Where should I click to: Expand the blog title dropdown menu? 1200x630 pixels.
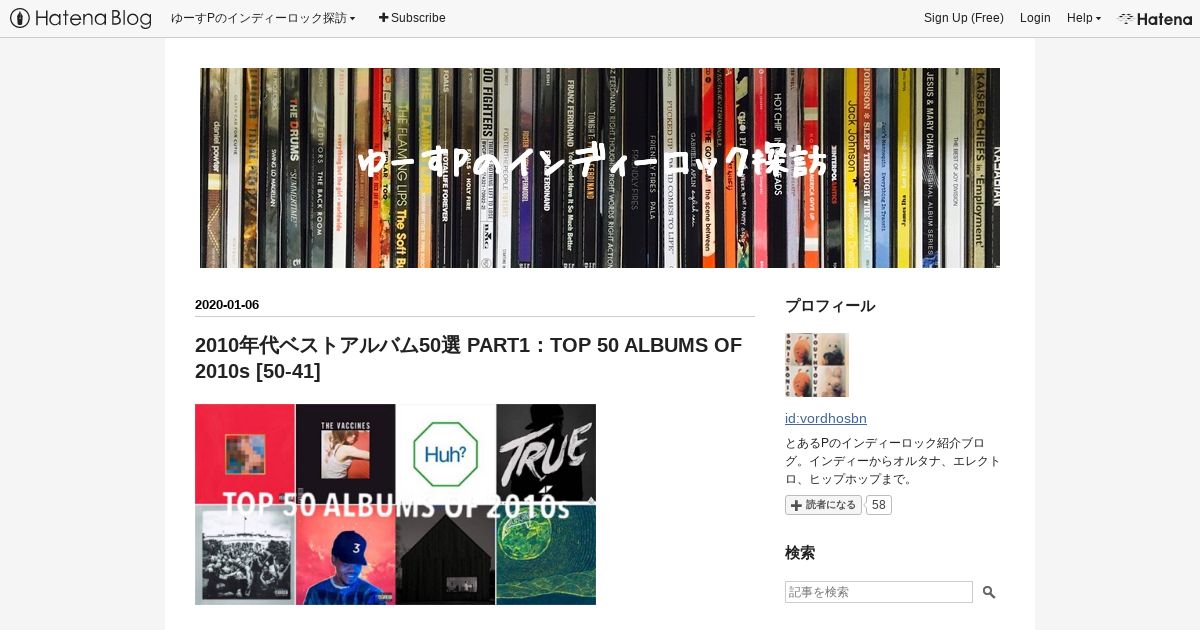coord(263,18)
